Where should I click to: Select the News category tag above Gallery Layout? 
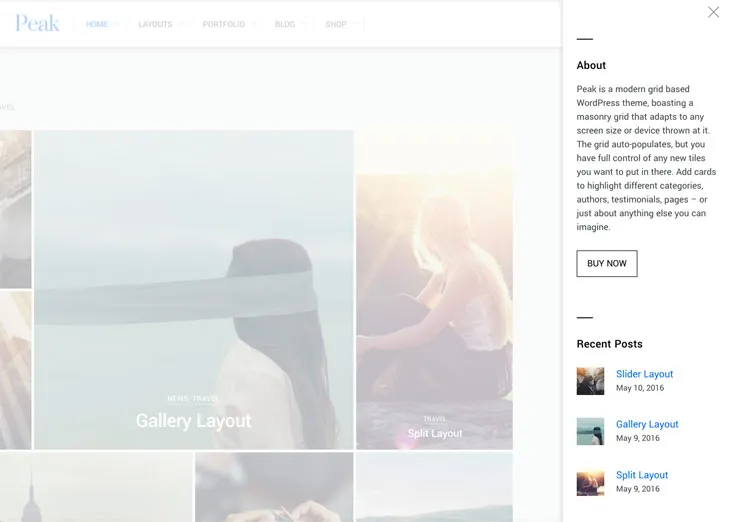click(x=178, y=398)
